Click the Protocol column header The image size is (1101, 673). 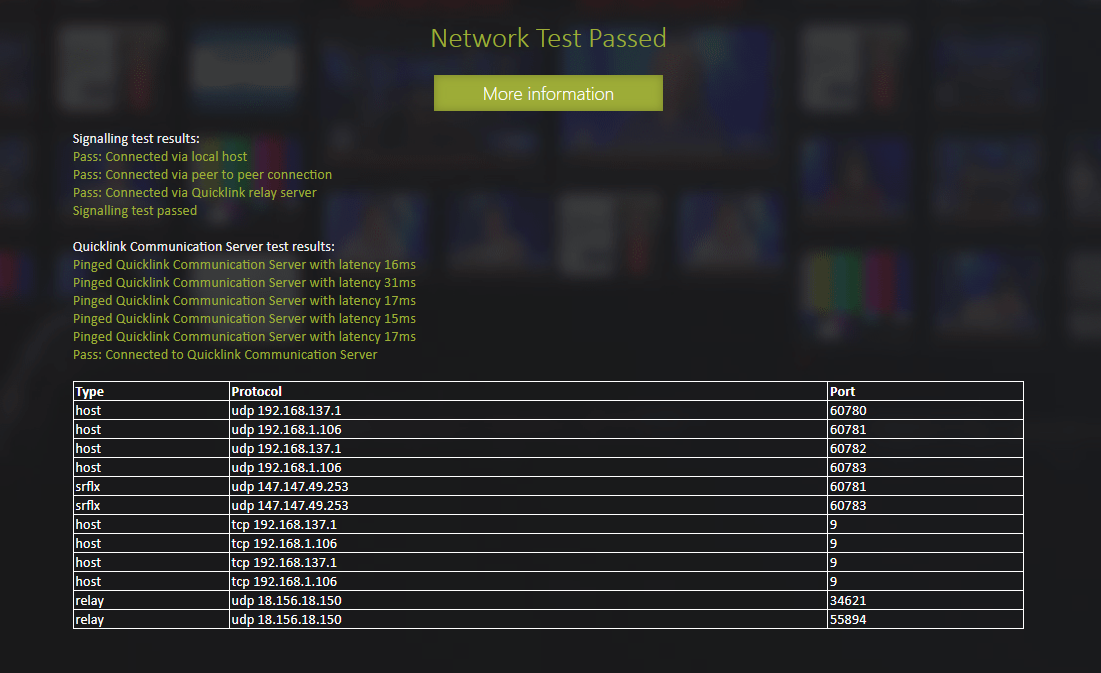pyautogui.click(x=528, y=391)
